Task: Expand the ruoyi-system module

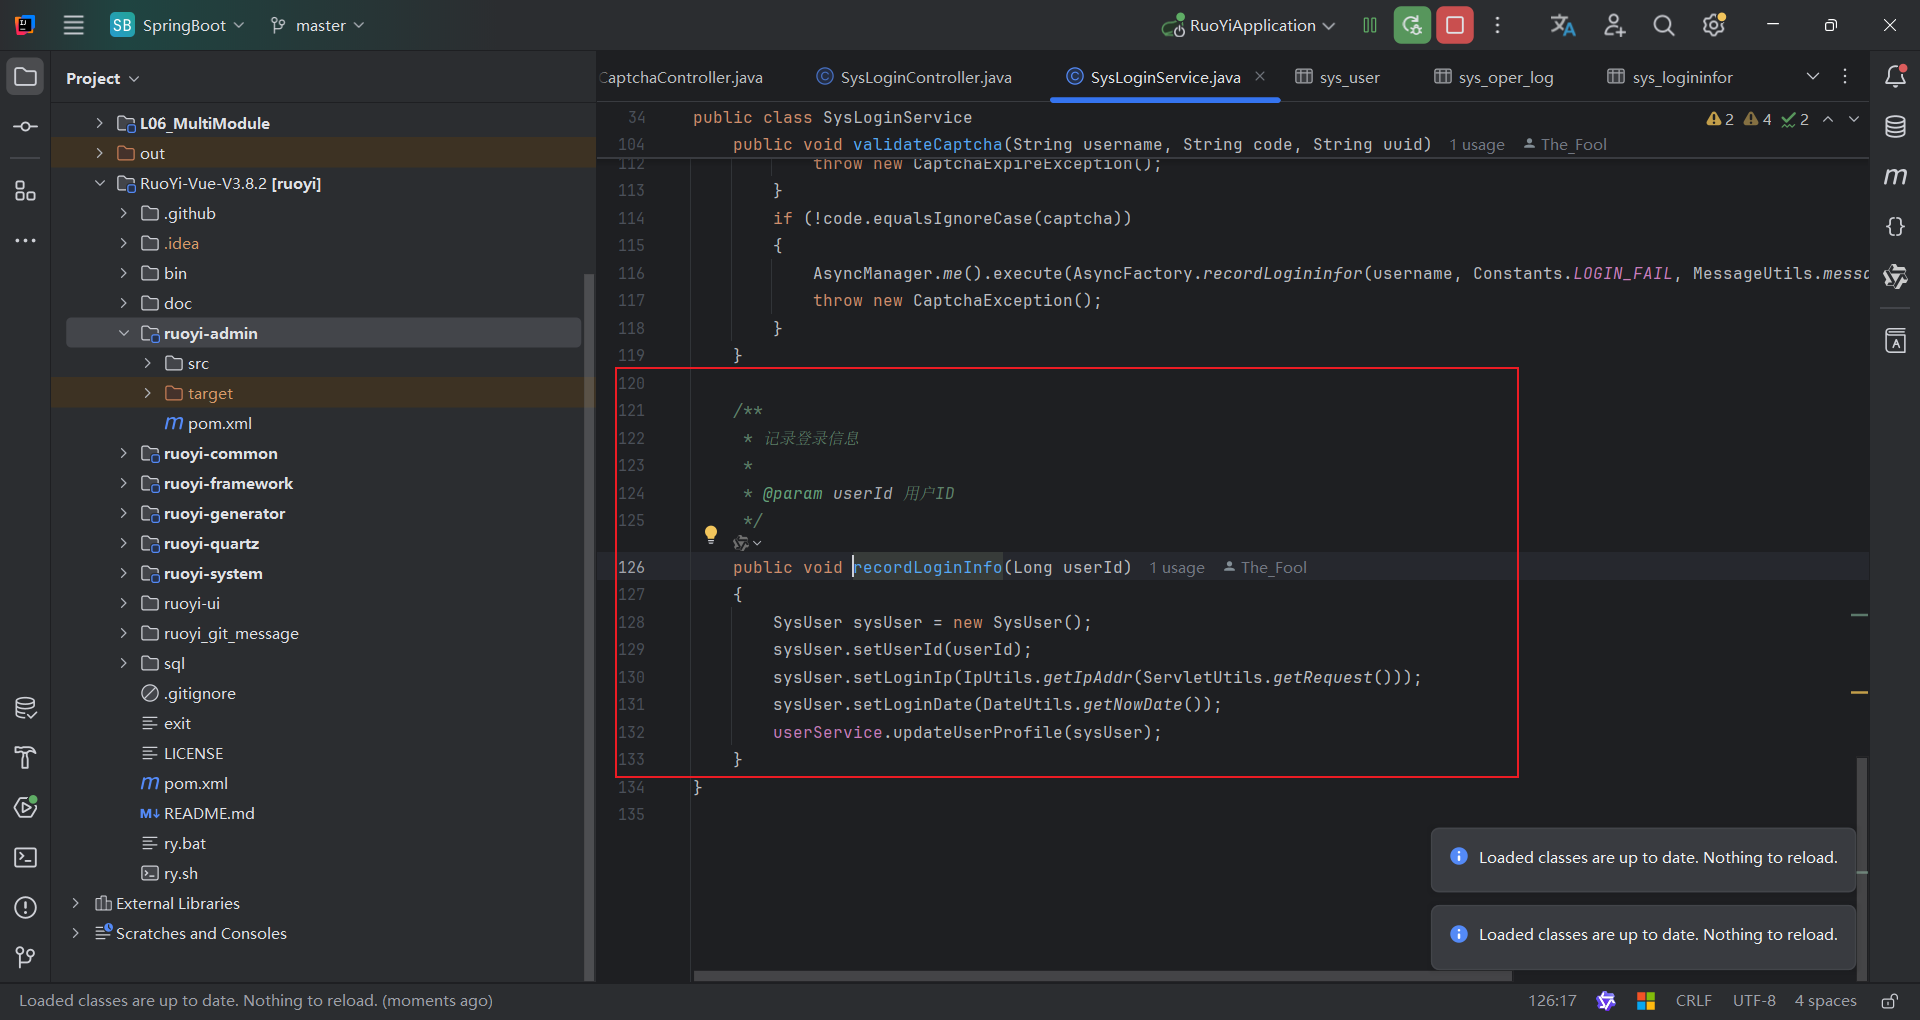Action: point(123,573)
